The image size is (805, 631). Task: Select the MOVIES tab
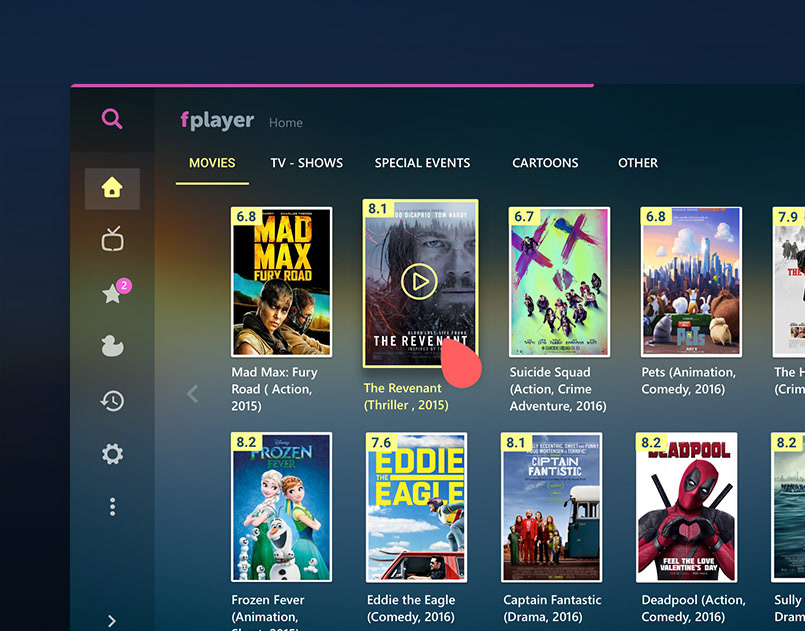click(212, 163)
